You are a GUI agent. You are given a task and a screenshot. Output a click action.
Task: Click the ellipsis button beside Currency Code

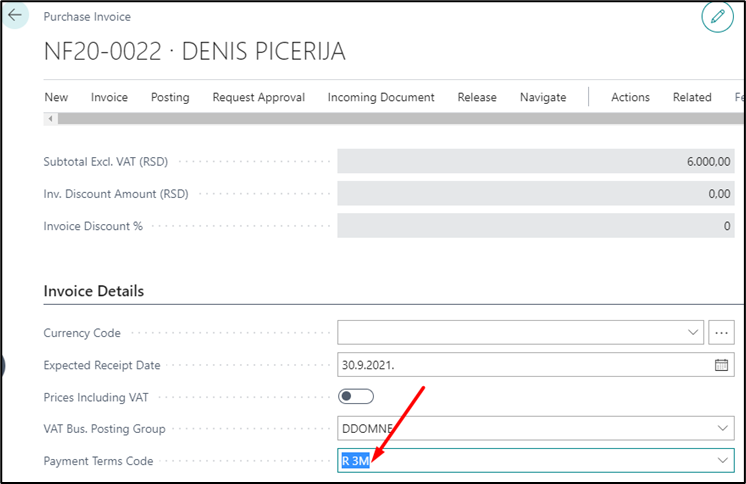click(x=721, y=333)
